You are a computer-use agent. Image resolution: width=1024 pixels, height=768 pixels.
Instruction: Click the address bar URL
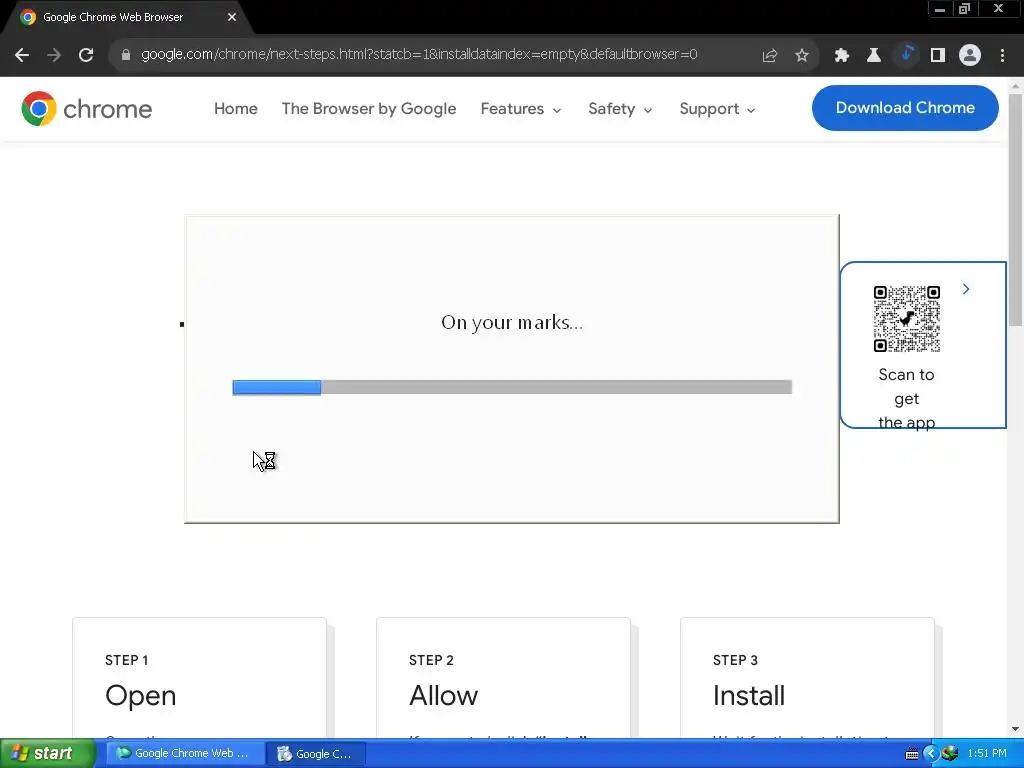[419, 54]
